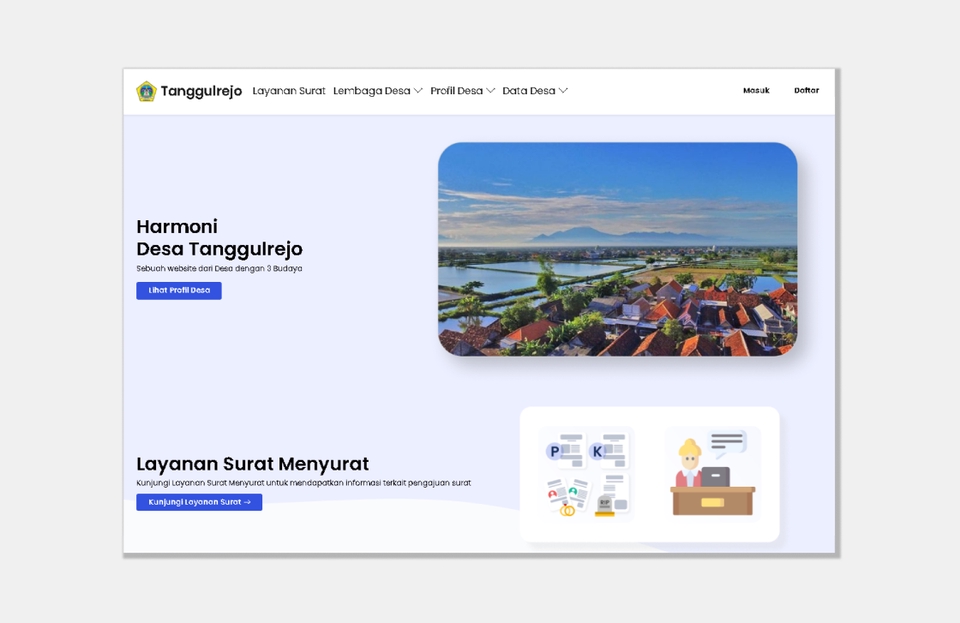Image resolution: width=960 pixels, height=623 pixels.
Task: Click the aerial village photo
Action: pyautogui.click(x=617, y=249)
